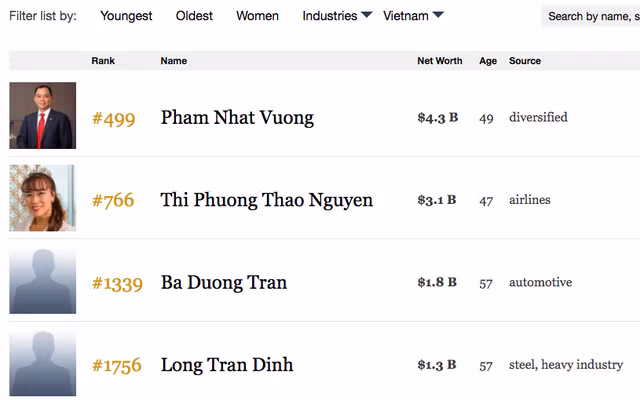This screenshot has width=640, height=400.
Task: Open Long Tran Dinh profile link
Action: tap(227, 365)
